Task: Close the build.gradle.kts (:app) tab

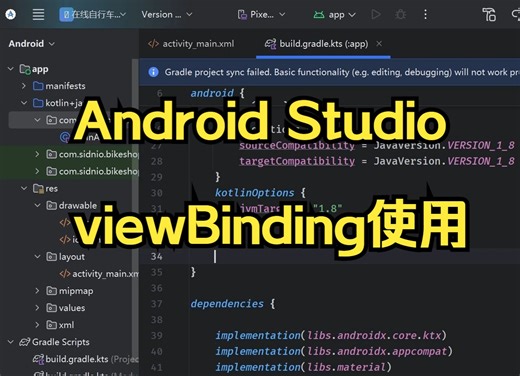Action: point(379,43)
